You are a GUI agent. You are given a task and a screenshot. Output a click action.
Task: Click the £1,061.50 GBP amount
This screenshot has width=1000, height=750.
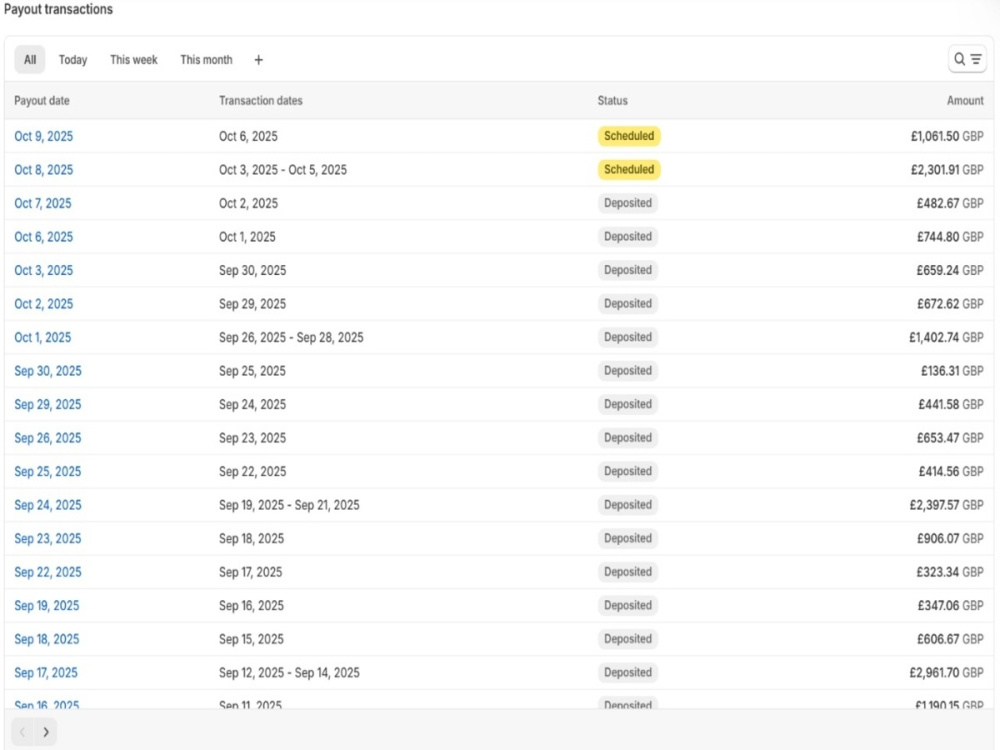tap(947, 136)
